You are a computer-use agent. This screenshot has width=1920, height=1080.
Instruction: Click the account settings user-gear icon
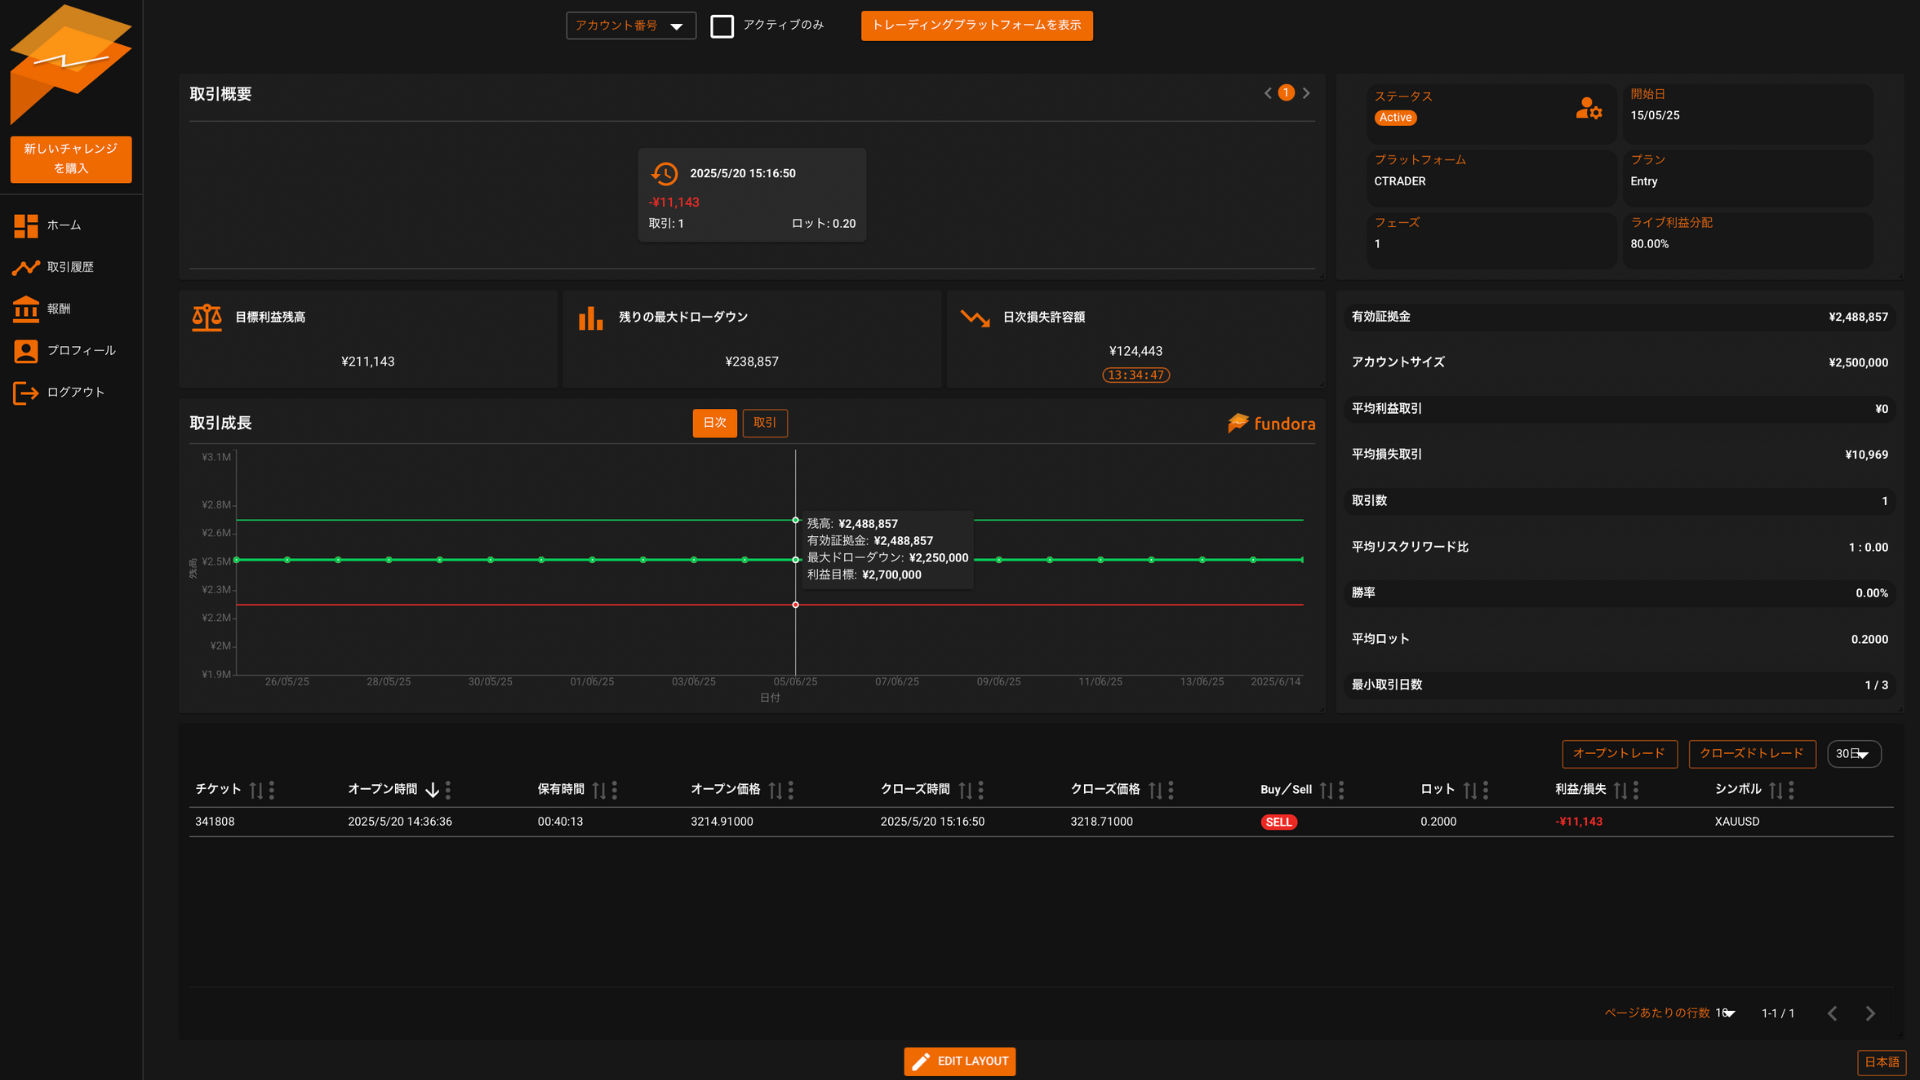[1589, 108]
